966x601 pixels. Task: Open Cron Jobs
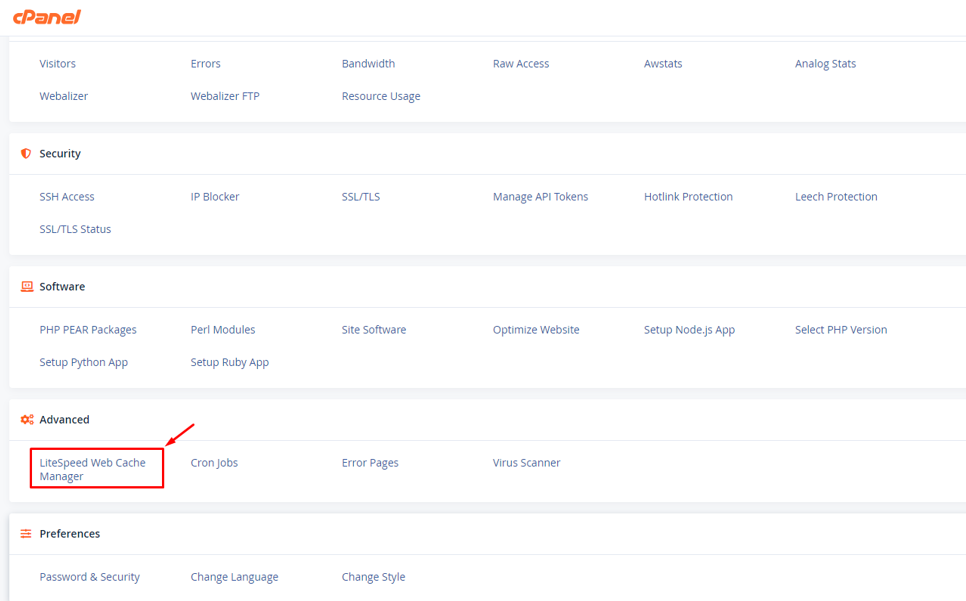pyautogui.click(x=214, y=462)
